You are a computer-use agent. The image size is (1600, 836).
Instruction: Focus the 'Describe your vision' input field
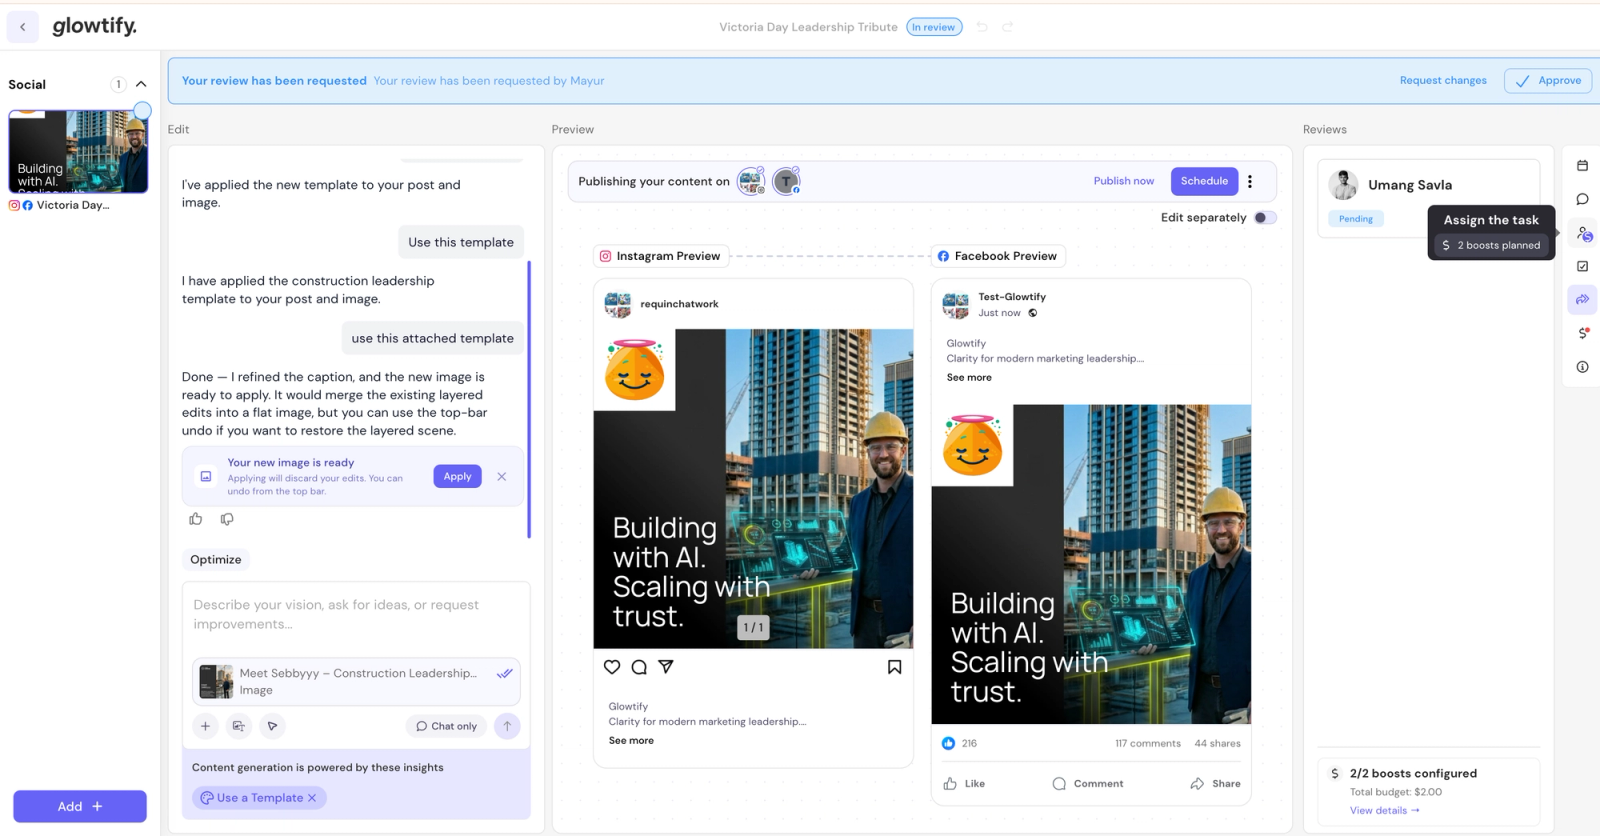click(356, 615)
